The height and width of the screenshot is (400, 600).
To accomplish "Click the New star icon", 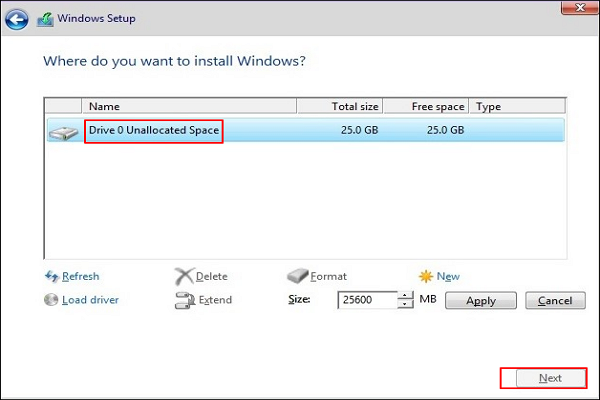I will pos(426,276).
